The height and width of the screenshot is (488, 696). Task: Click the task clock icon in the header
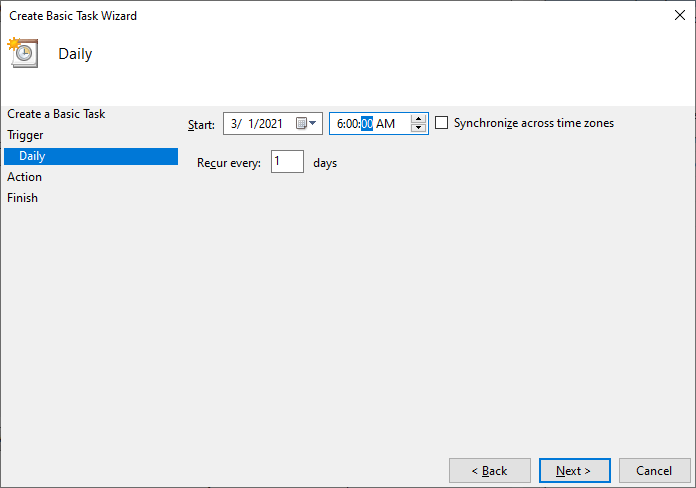tap(22, 52)
